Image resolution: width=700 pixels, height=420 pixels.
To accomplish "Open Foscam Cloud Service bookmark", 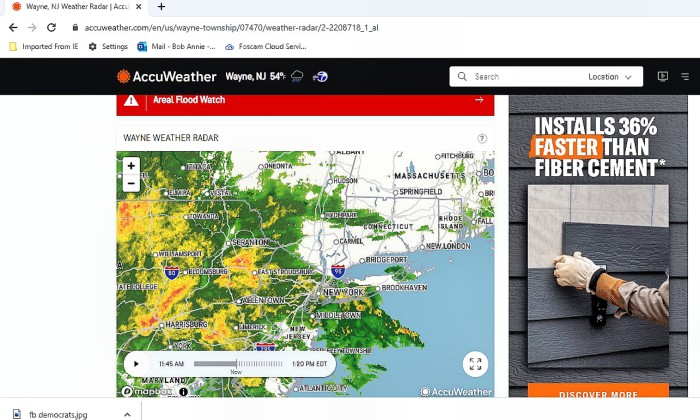I will [266, 46].
